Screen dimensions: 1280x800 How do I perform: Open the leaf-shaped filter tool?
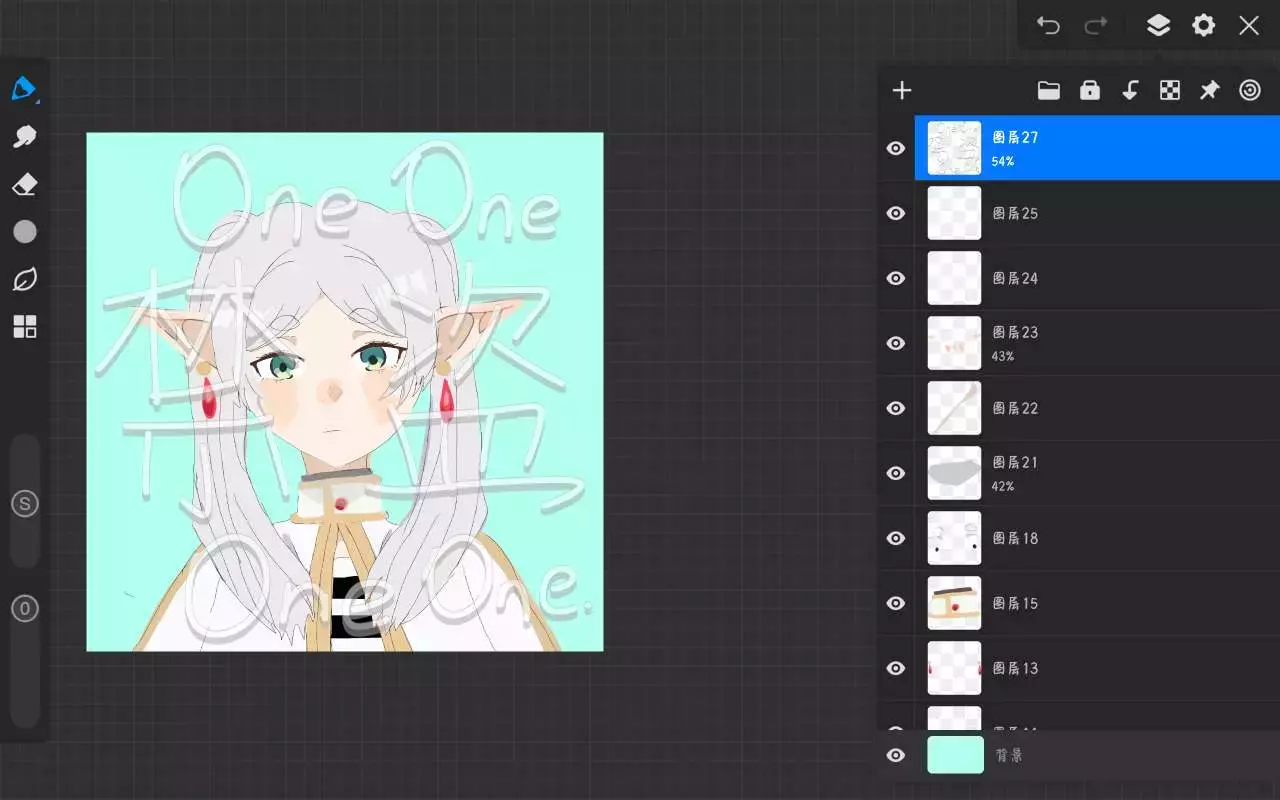(x=24, y=280)
